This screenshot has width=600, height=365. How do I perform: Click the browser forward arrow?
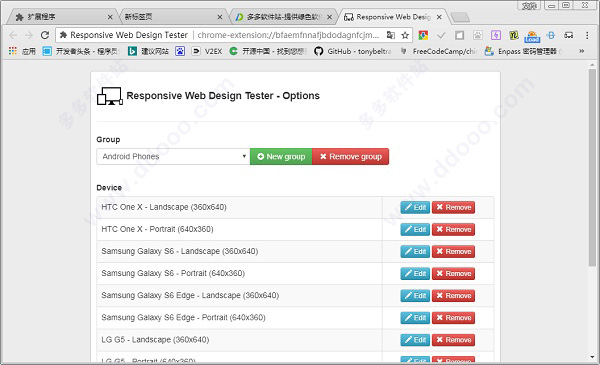click(29, 35)
